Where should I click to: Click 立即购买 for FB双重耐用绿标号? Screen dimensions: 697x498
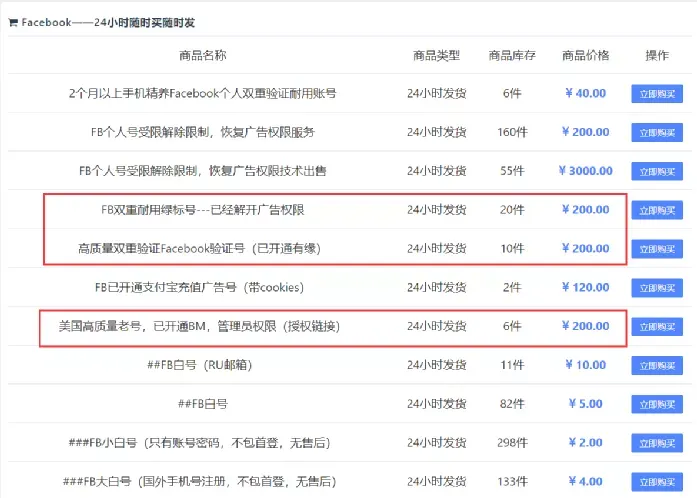(x=657, y=210)
